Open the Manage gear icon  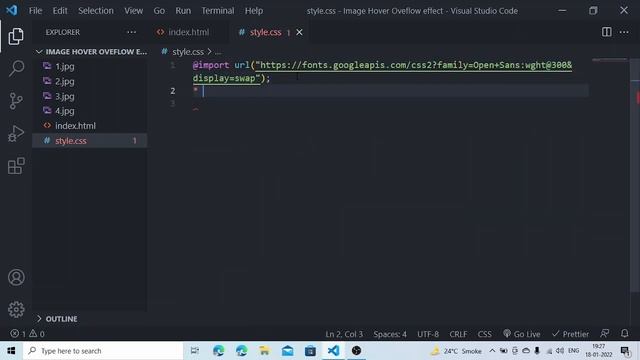(16, 309)
